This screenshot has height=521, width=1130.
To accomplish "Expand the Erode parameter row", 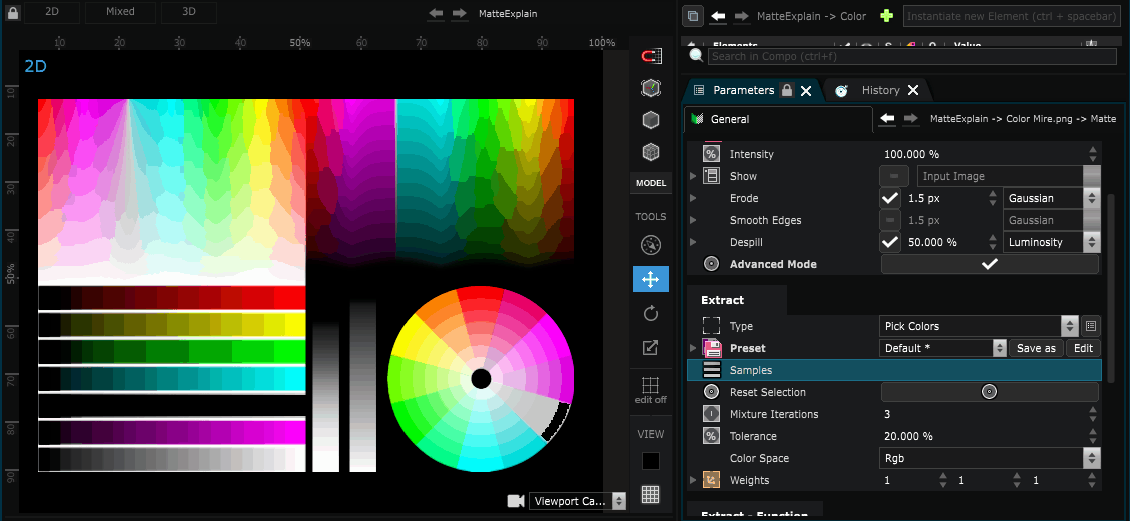I will pyautogui.click(x=693, y=198).
